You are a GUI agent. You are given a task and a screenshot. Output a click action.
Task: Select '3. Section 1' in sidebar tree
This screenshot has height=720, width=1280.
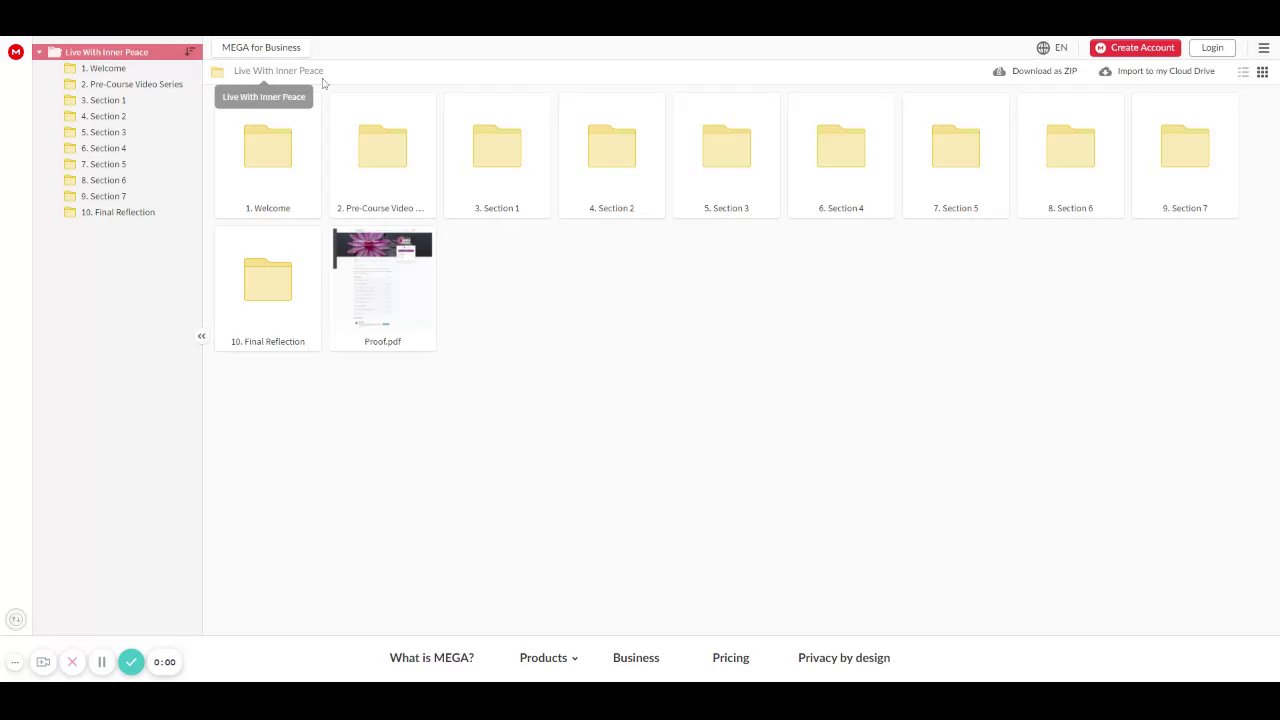pos(103,100)
